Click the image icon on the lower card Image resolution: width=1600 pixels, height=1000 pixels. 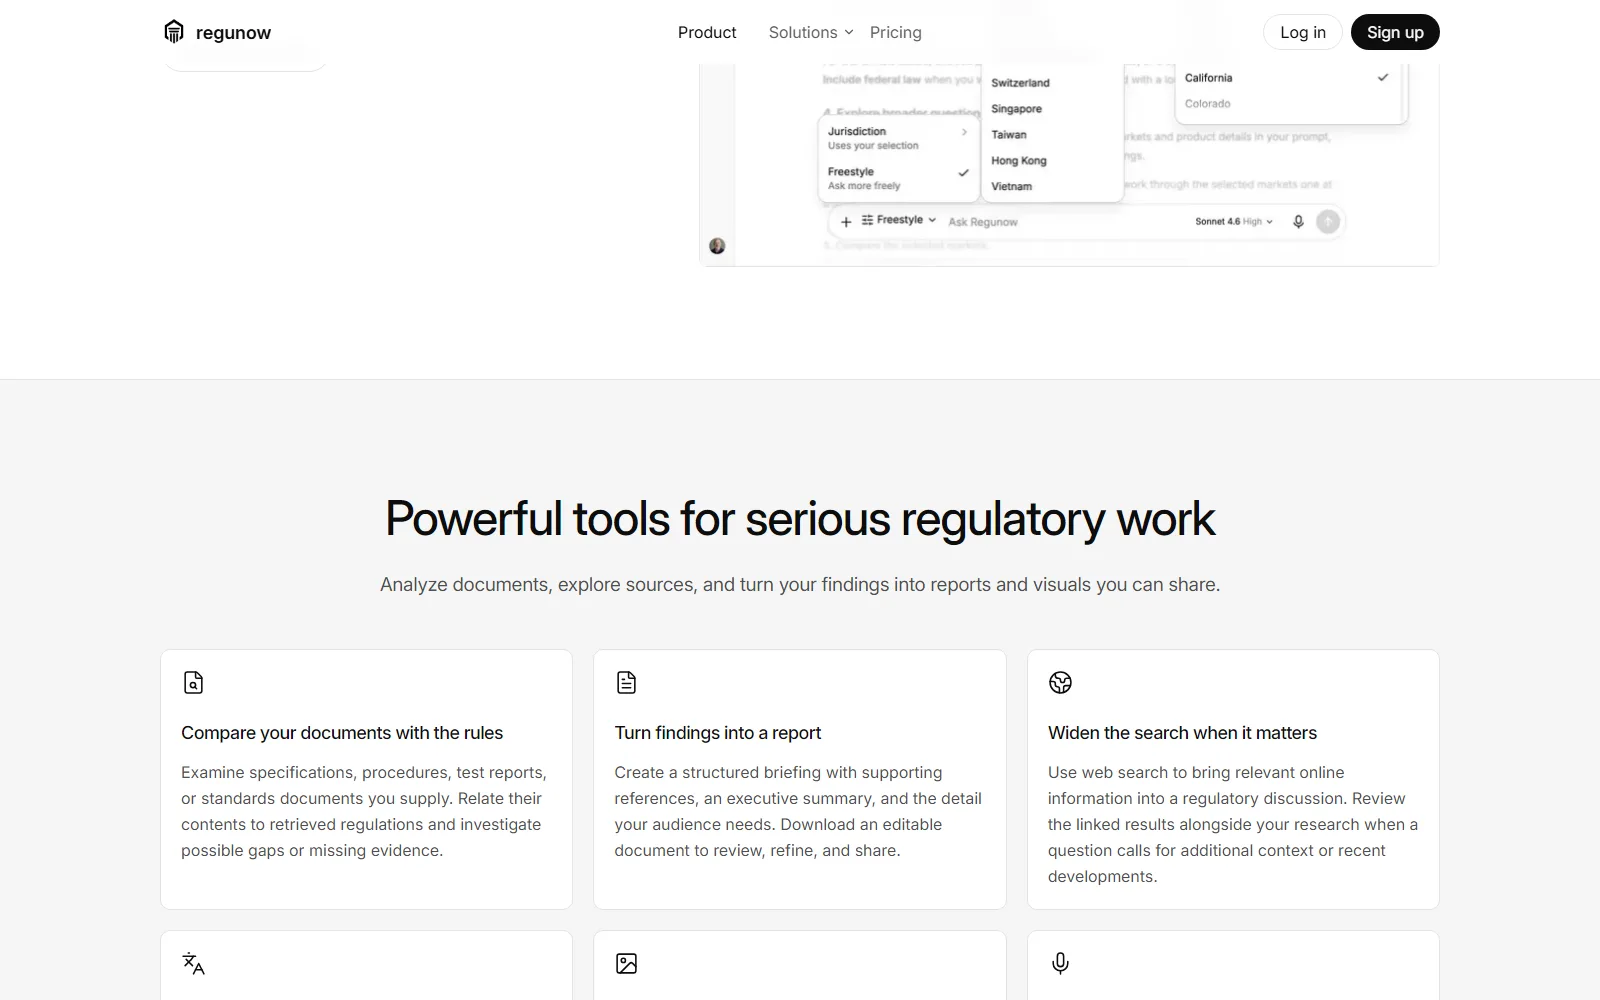[626, 963]
